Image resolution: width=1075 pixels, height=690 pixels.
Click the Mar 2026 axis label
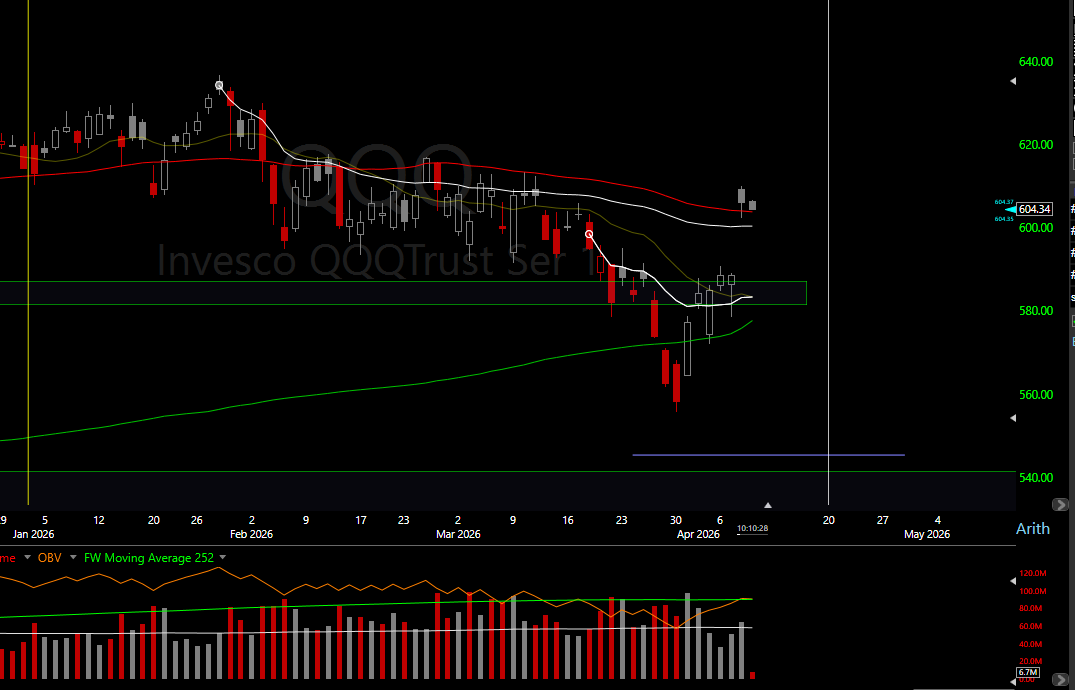pyautogui.click(x=458, y=534)
